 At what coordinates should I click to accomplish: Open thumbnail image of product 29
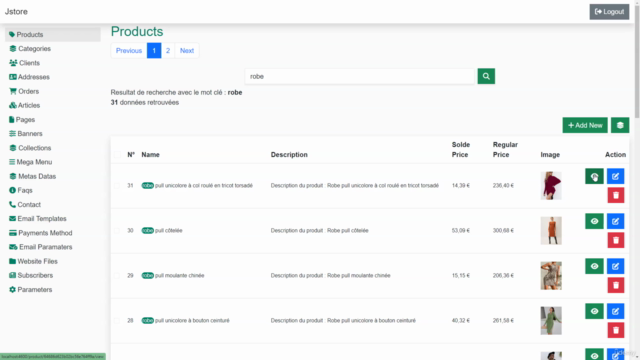pyautogui.click(x=551, y=276)
